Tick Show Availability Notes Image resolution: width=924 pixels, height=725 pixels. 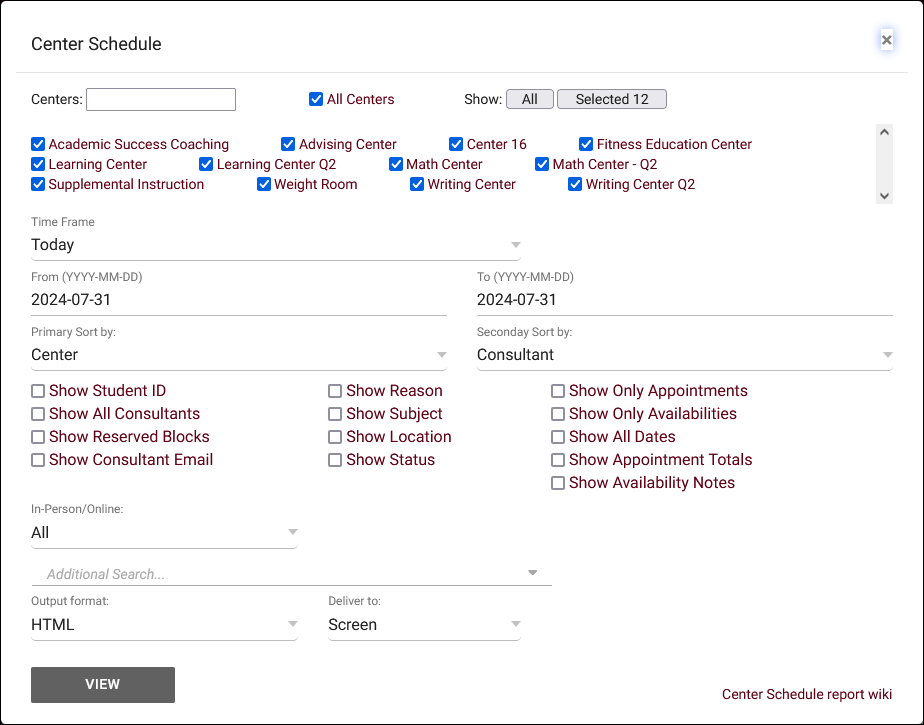[558, 483]
